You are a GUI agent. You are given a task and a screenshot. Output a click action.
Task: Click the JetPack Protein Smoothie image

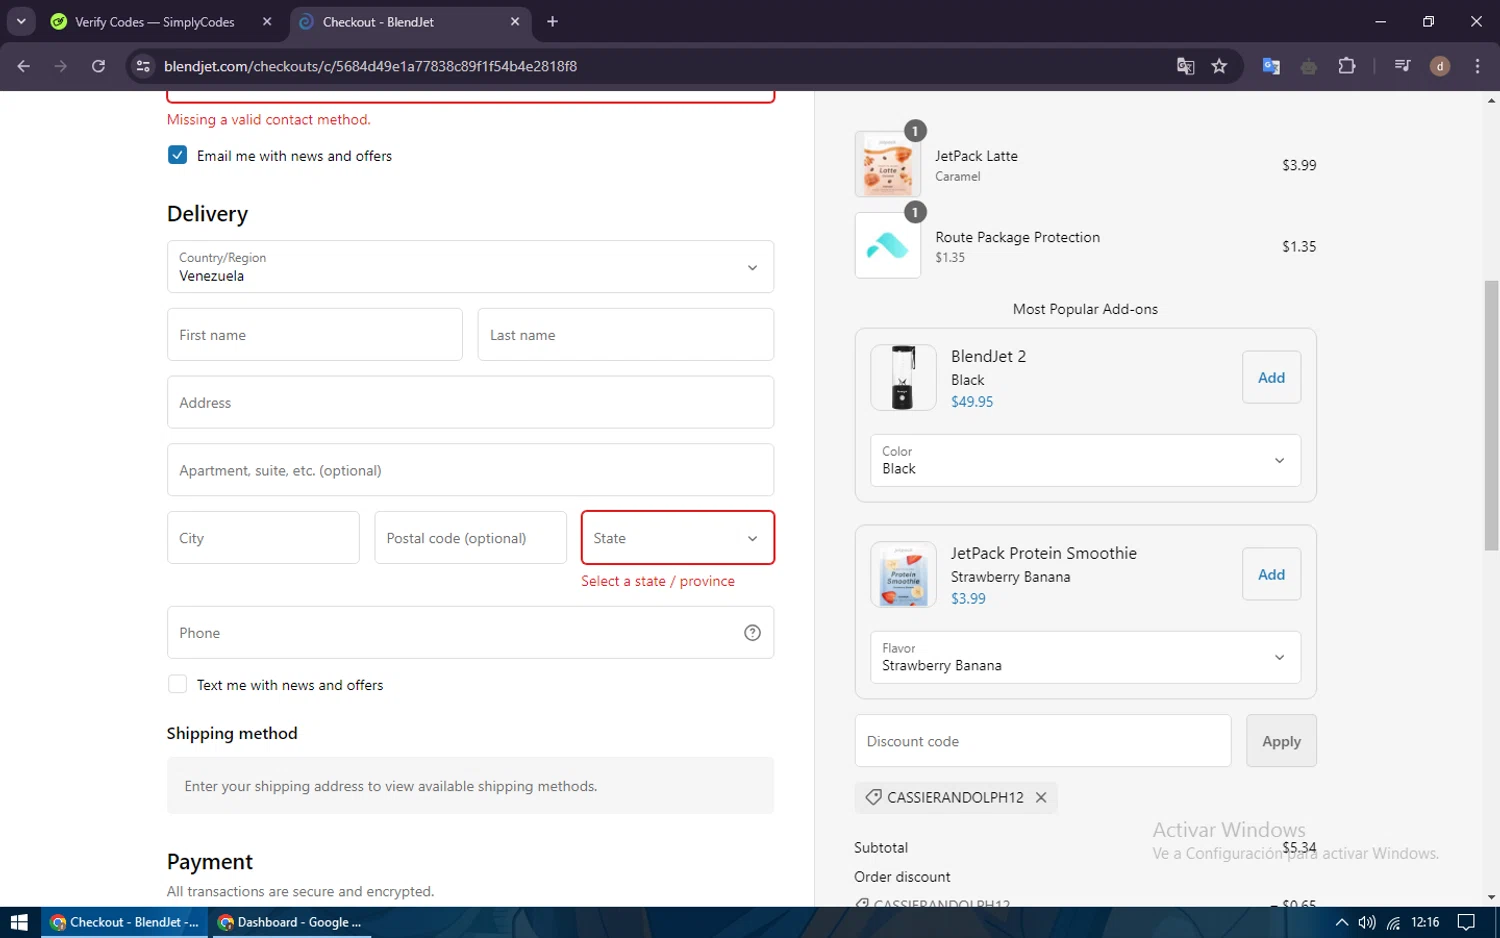pos(903,574)
